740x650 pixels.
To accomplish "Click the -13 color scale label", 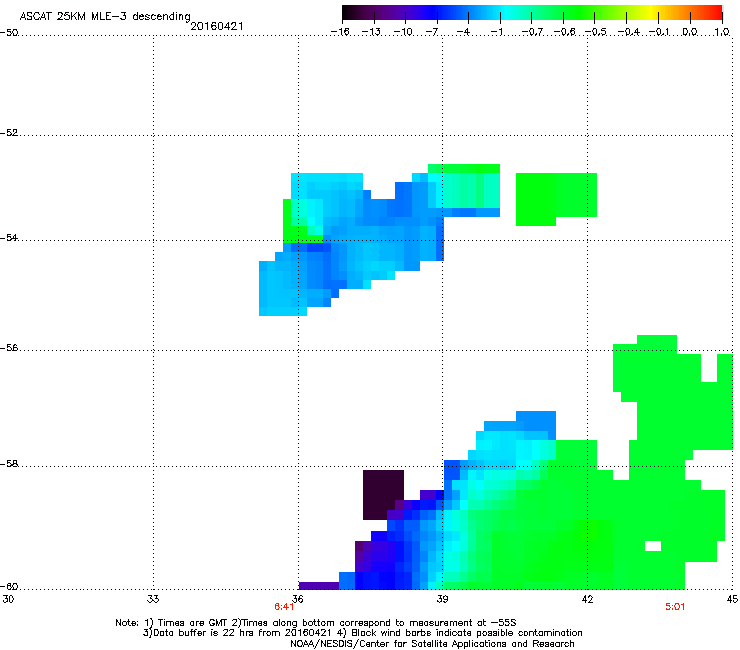I will pyautogui.click(x=371, y=32).
